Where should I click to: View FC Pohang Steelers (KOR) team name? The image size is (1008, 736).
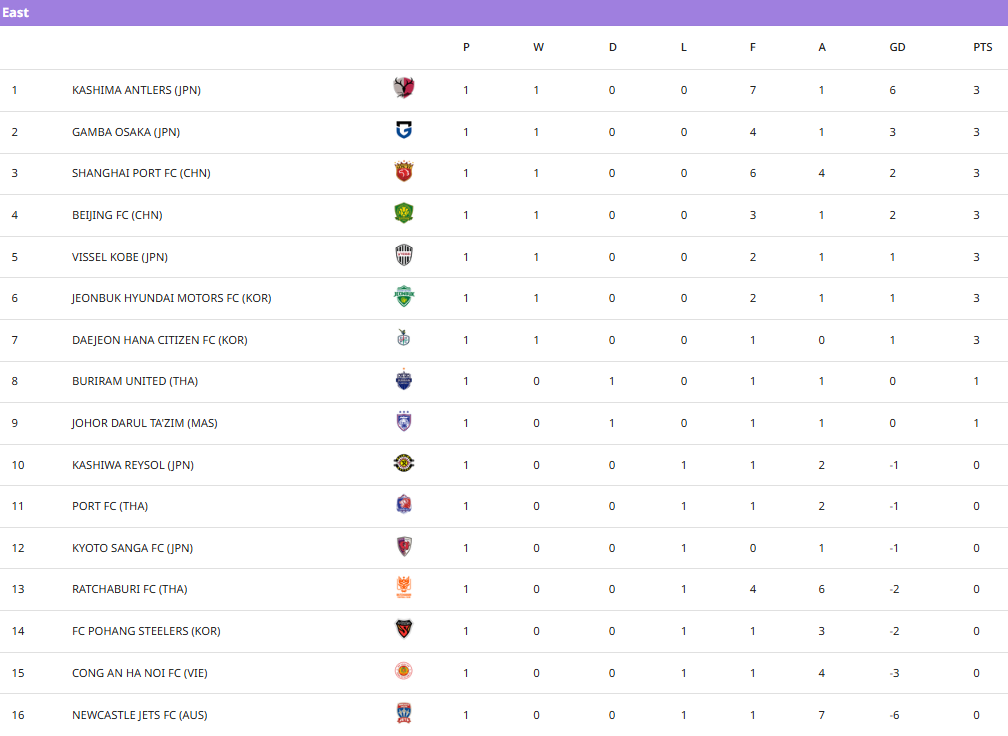(147, 631)
